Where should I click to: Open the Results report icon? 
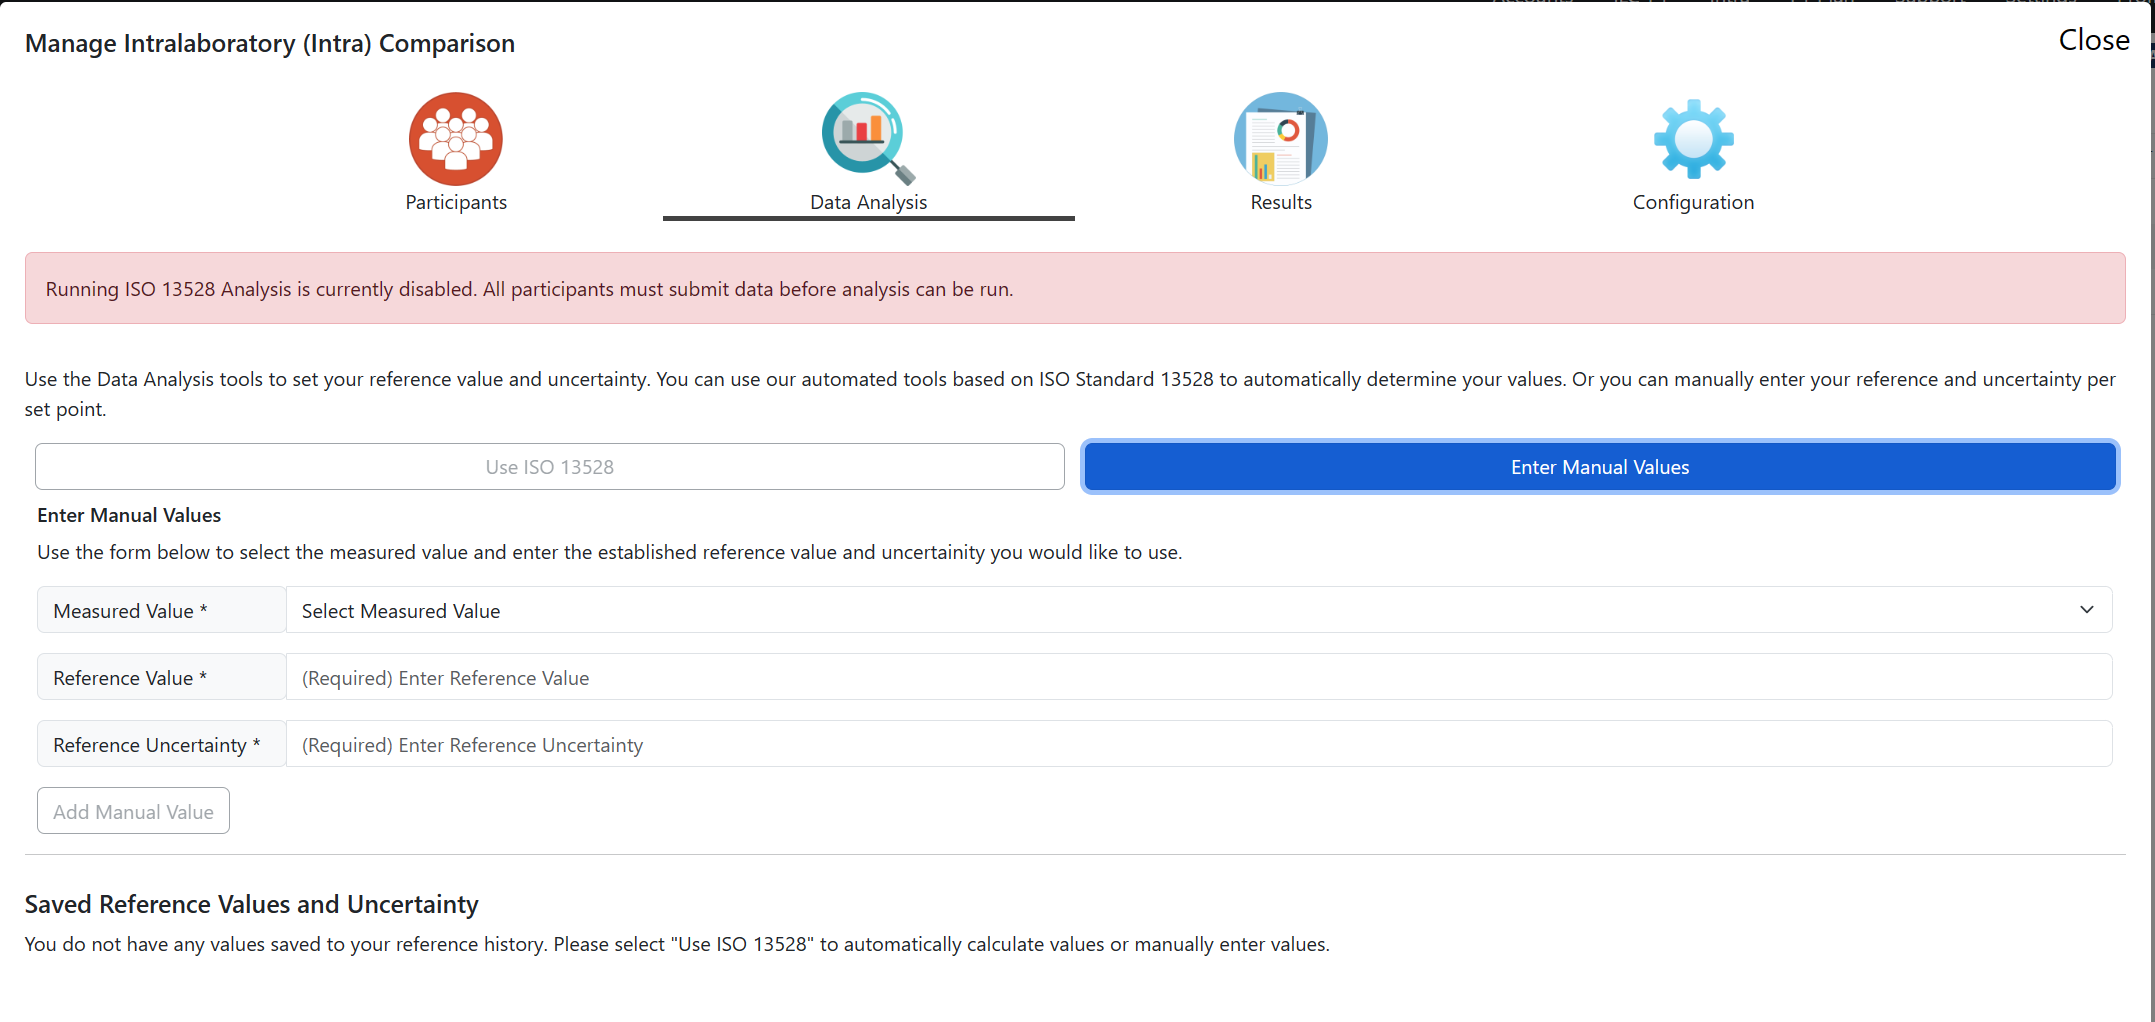[x=1281, y=139]
